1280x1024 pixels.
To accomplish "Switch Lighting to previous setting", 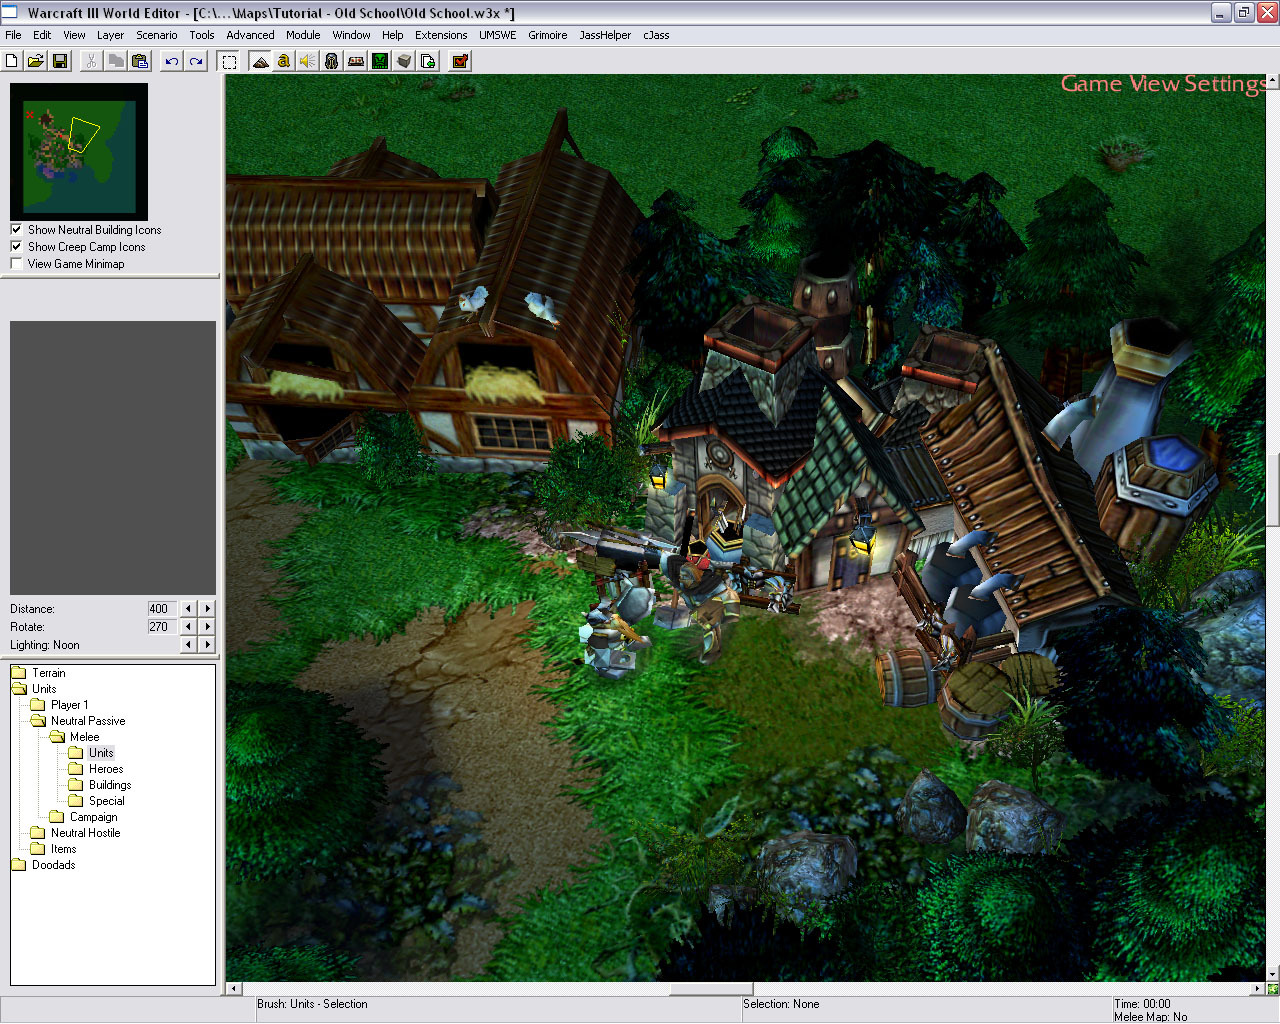I will click(x=188, y=644).
